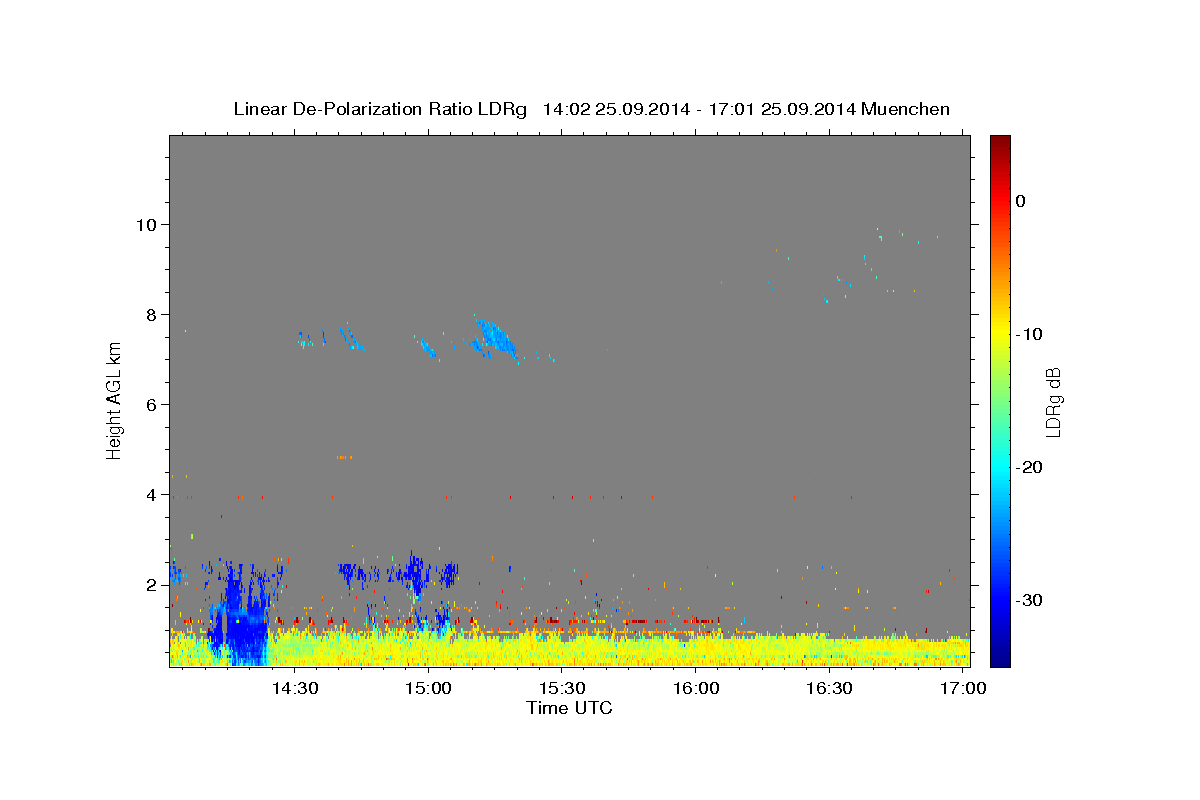The width and height of the screenshot is (1200, 800).
Task: Click the height tick label 2
Action: [x=153, y=584]
